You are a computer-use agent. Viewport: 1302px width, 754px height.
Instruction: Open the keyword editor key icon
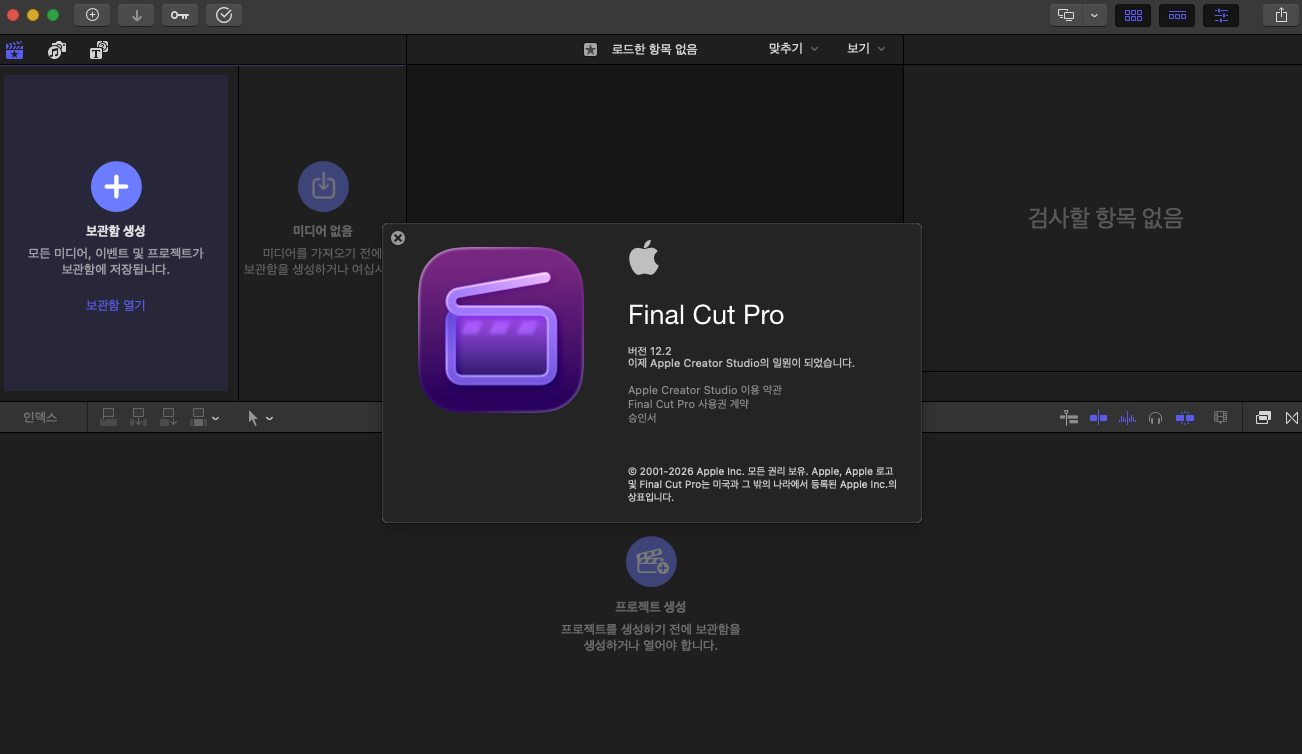tap(180, 15)
